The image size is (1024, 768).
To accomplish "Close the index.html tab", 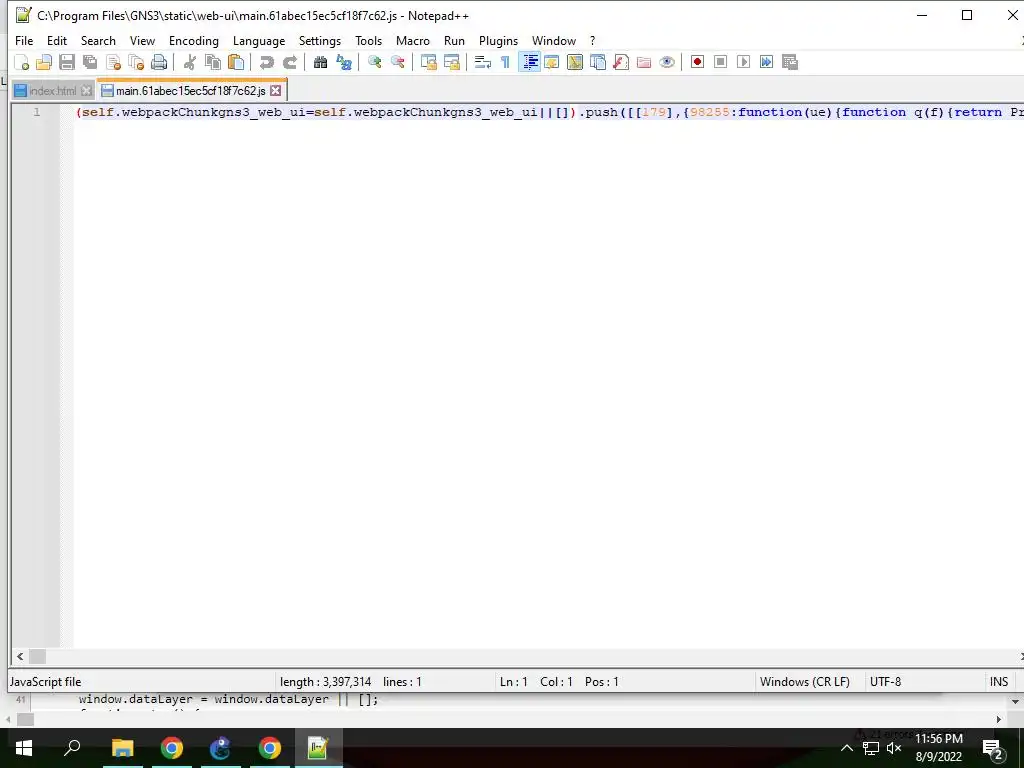I will (x=86, y=91).
